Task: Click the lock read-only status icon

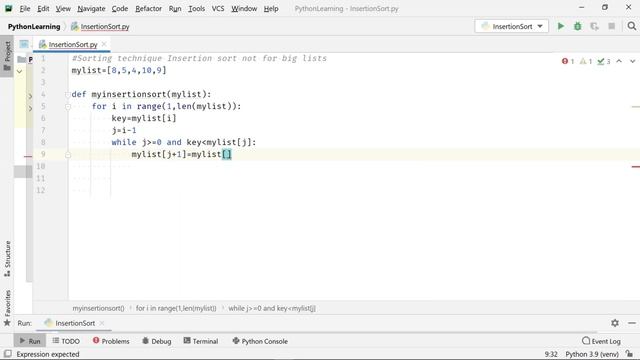Action: 629,354
